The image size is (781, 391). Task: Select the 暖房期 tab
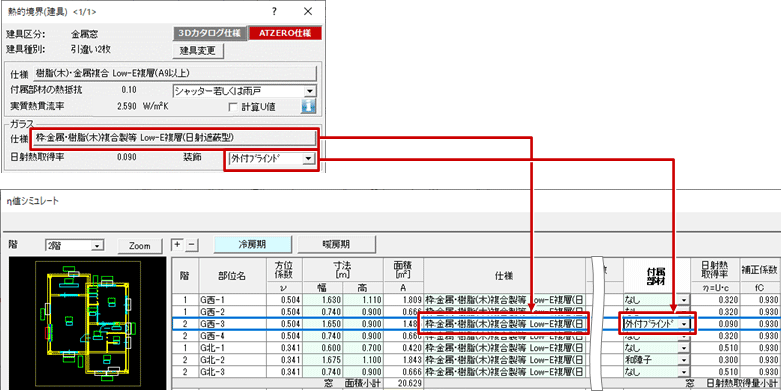[x=336, y=245]
